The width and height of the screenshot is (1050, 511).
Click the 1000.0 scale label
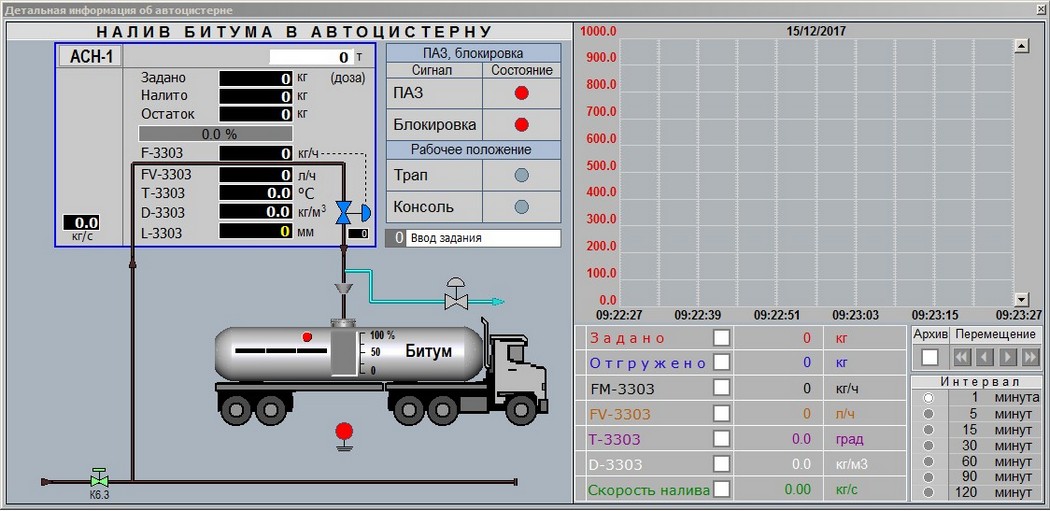[598, 31]
